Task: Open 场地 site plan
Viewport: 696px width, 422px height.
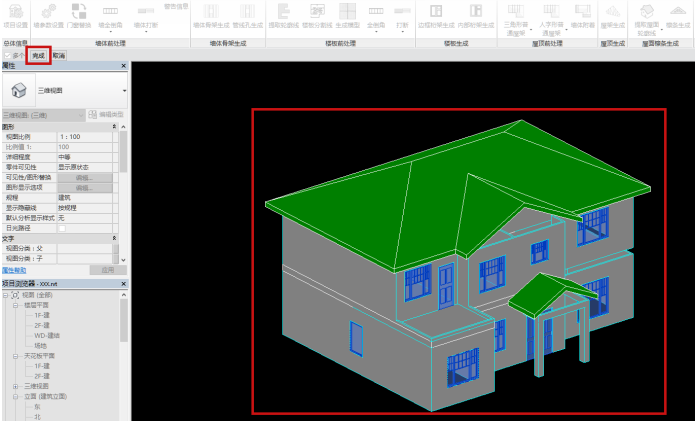Action: 40,346
